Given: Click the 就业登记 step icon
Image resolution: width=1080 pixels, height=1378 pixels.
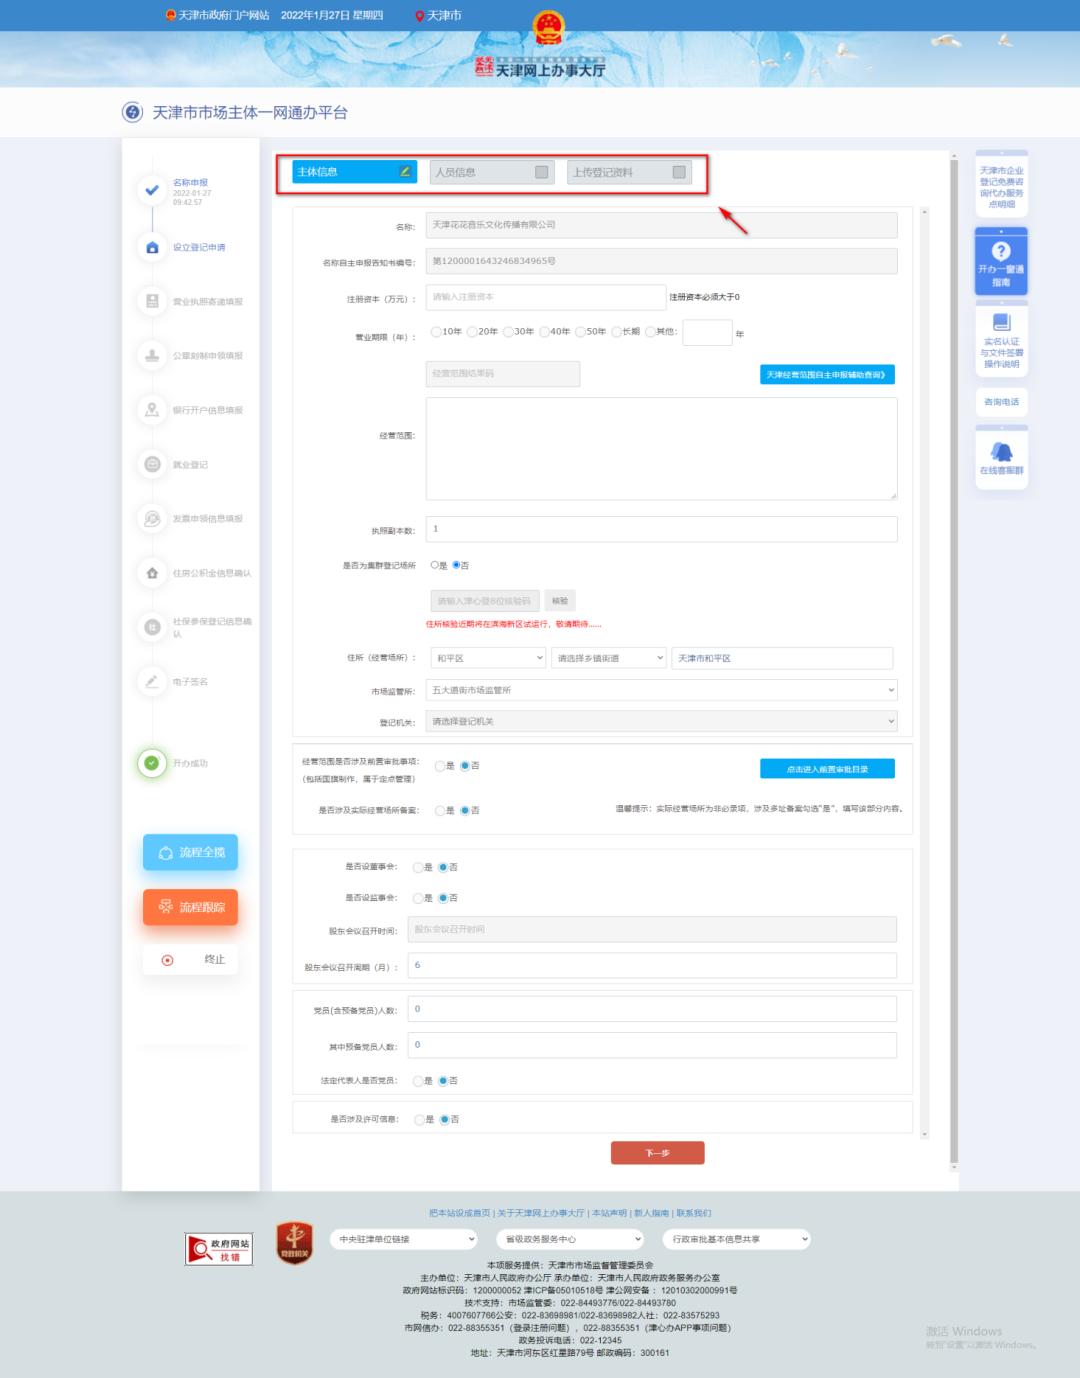Looking at the screenshot, I should tap(152, 464).
